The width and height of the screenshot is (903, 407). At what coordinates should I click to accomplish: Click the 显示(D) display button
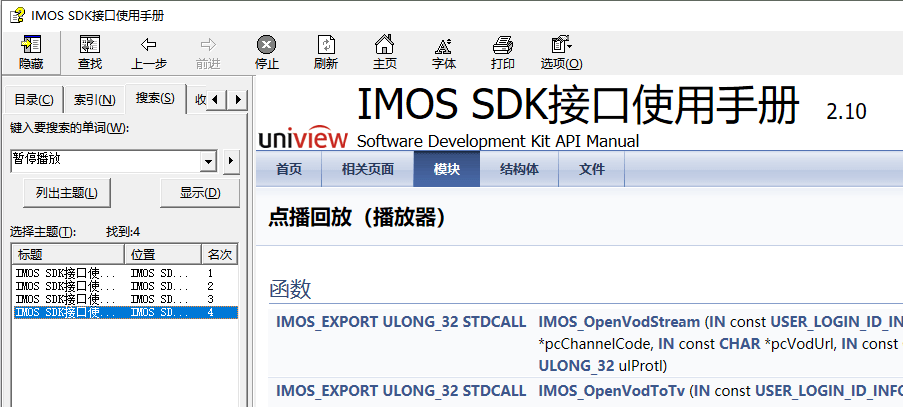point(200,193)
